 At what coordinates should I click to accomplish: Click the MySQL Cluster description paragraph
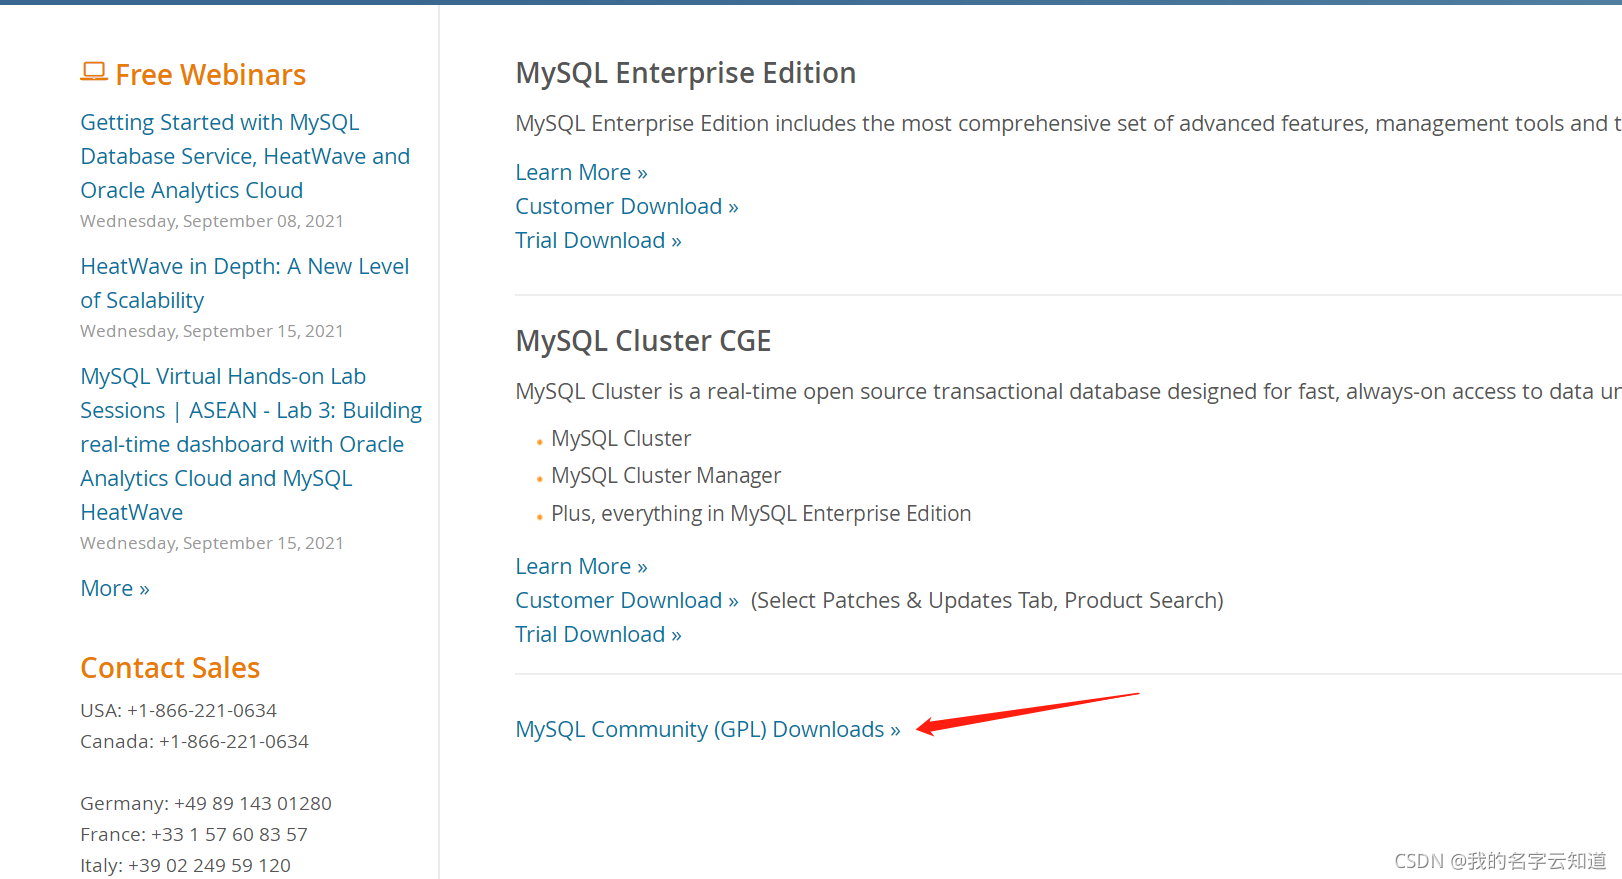(1068, 391)
